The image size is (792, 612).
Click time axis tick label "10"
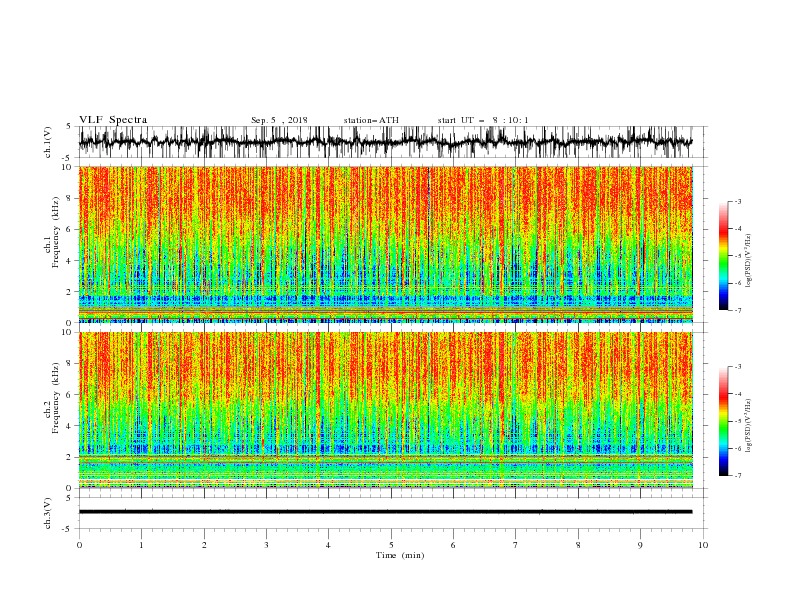pyautogui.click(x=703, y=545)
